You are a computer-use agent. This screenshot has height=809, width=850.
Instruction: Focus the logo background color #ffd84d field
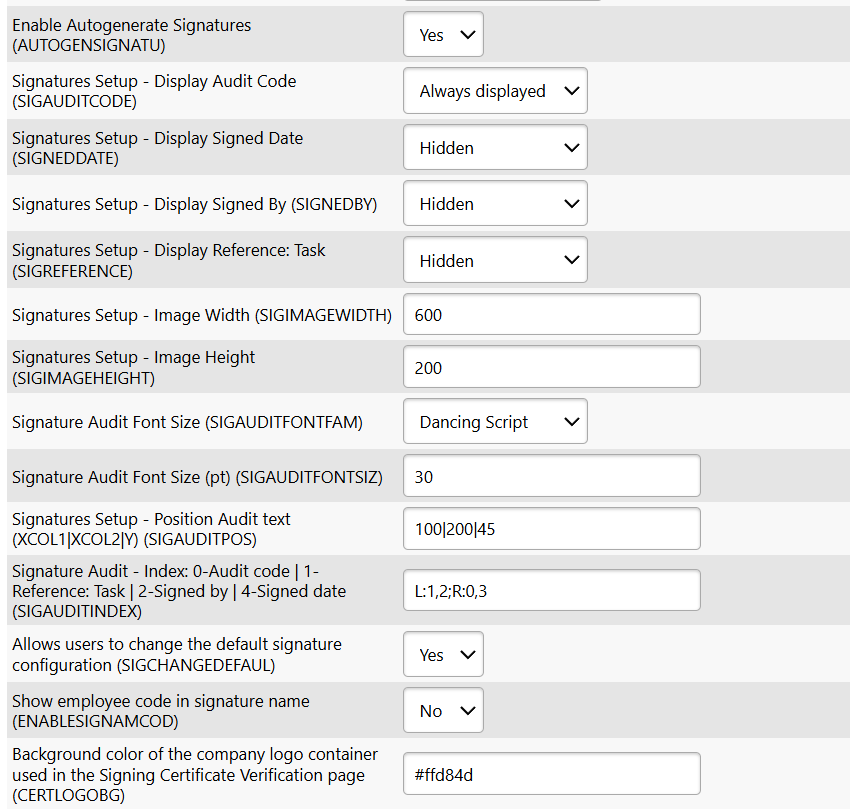[551, 774]
